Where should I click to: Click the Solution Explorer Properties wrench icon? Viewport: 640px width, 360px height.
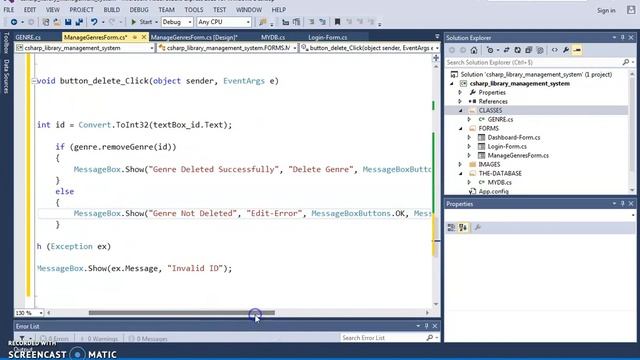point(566,50)
